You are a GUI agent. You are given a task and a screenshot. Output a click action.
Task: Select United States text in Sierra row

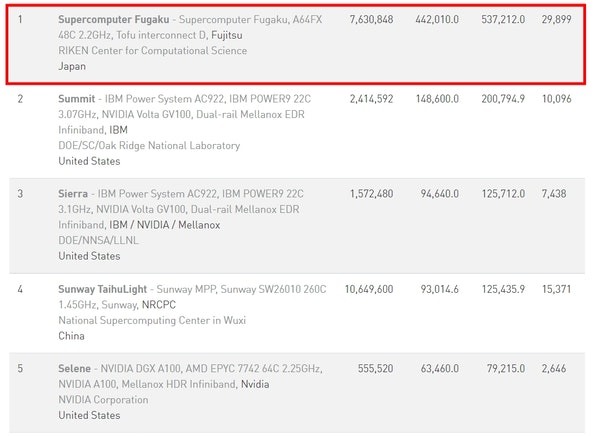click(x=89, y=256)
